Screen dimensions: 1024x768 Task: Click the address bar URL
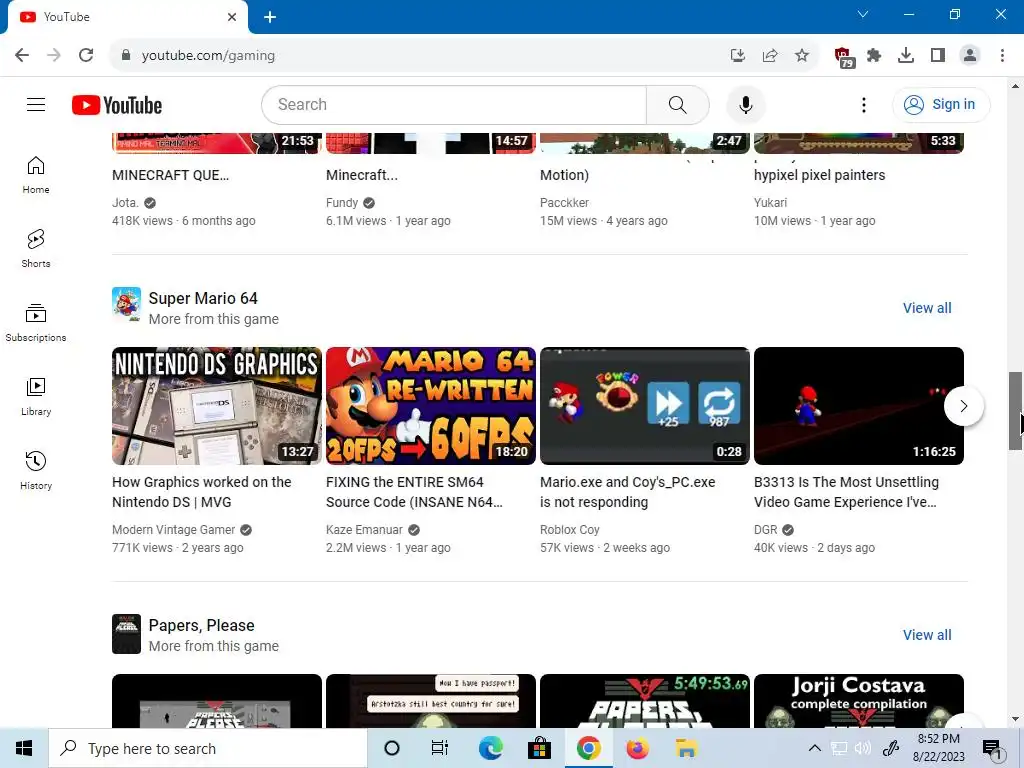coord(208,56)
